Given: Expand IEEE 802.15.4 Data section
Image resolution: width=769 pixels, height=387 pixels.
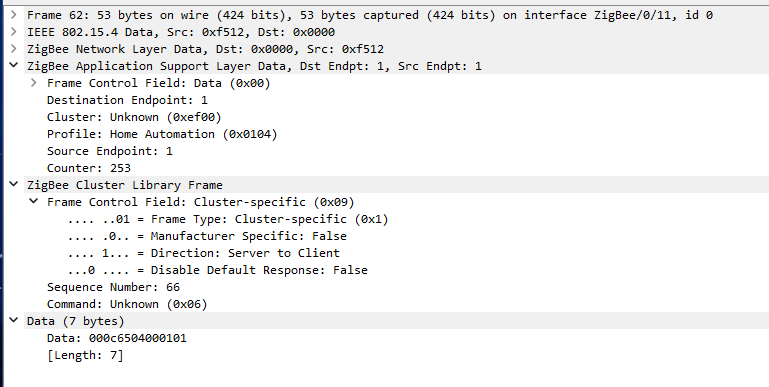Looking at the screenshot, I should pyautogui.click(x=14, y=32).
